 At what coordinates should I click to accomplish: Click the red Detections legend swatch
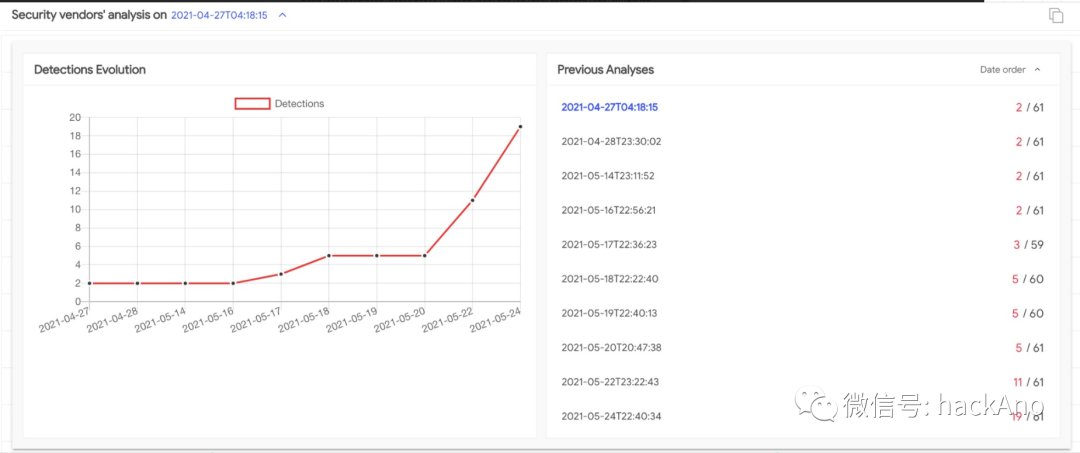pyautogui.click(x=252, y=104)
